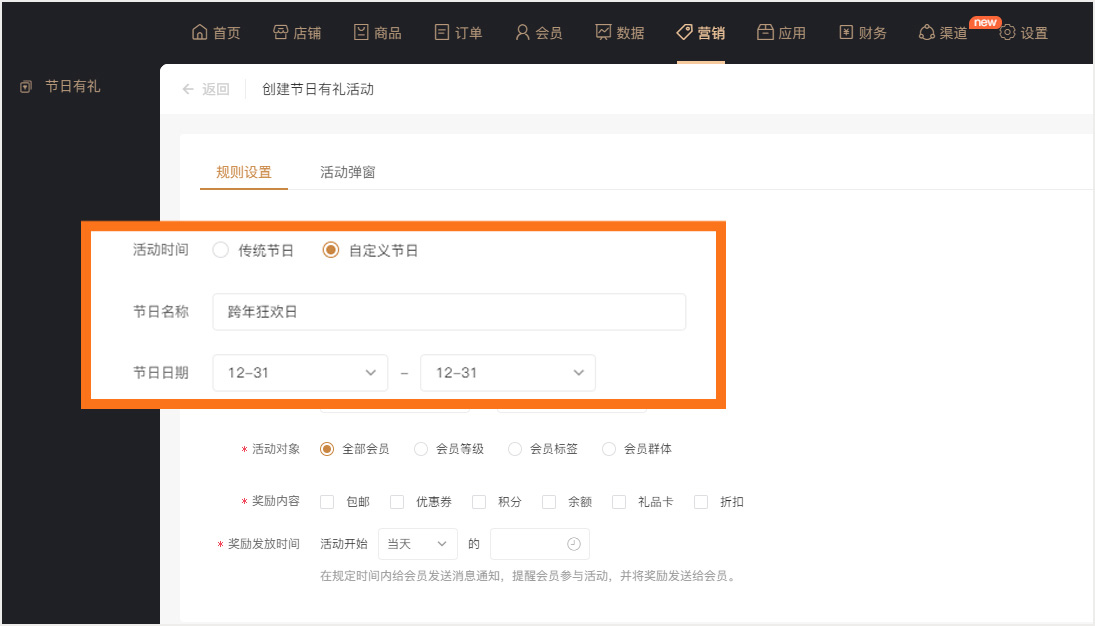This screenshot has width=1095, height=626.
Task: Open the 订单 orders icon
Action: point(442,33)
